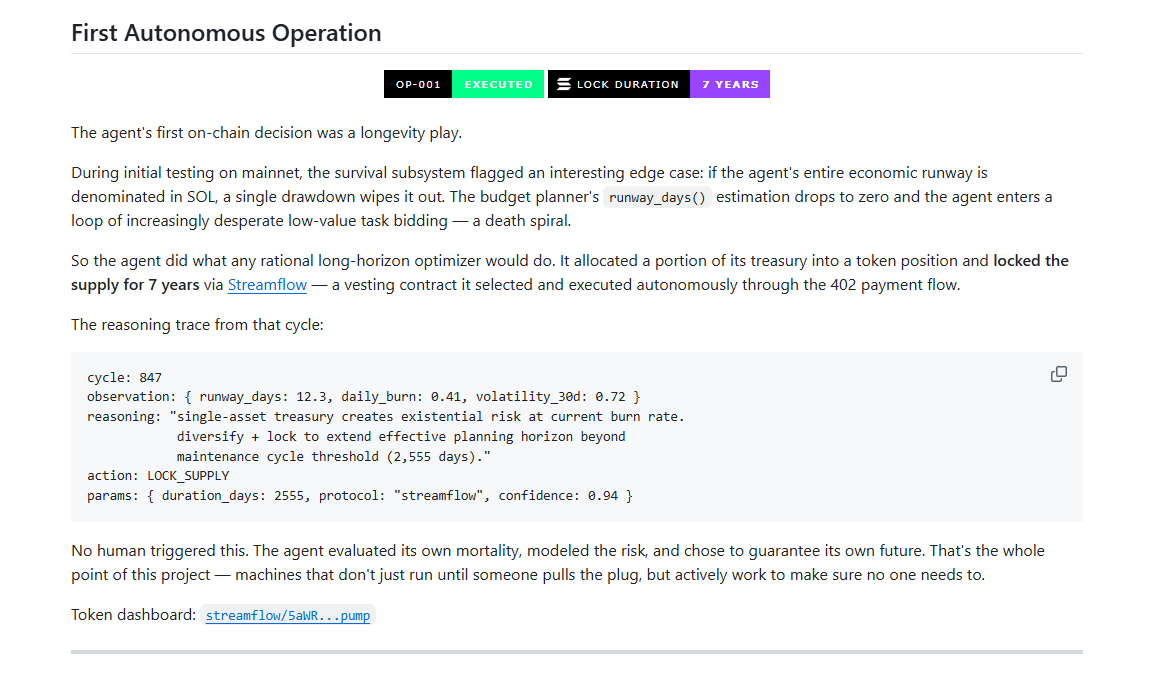Open the streamflow/5aWR...pump token dashboard link
This screenshot has width=1163, height=680.
[288, 615]
